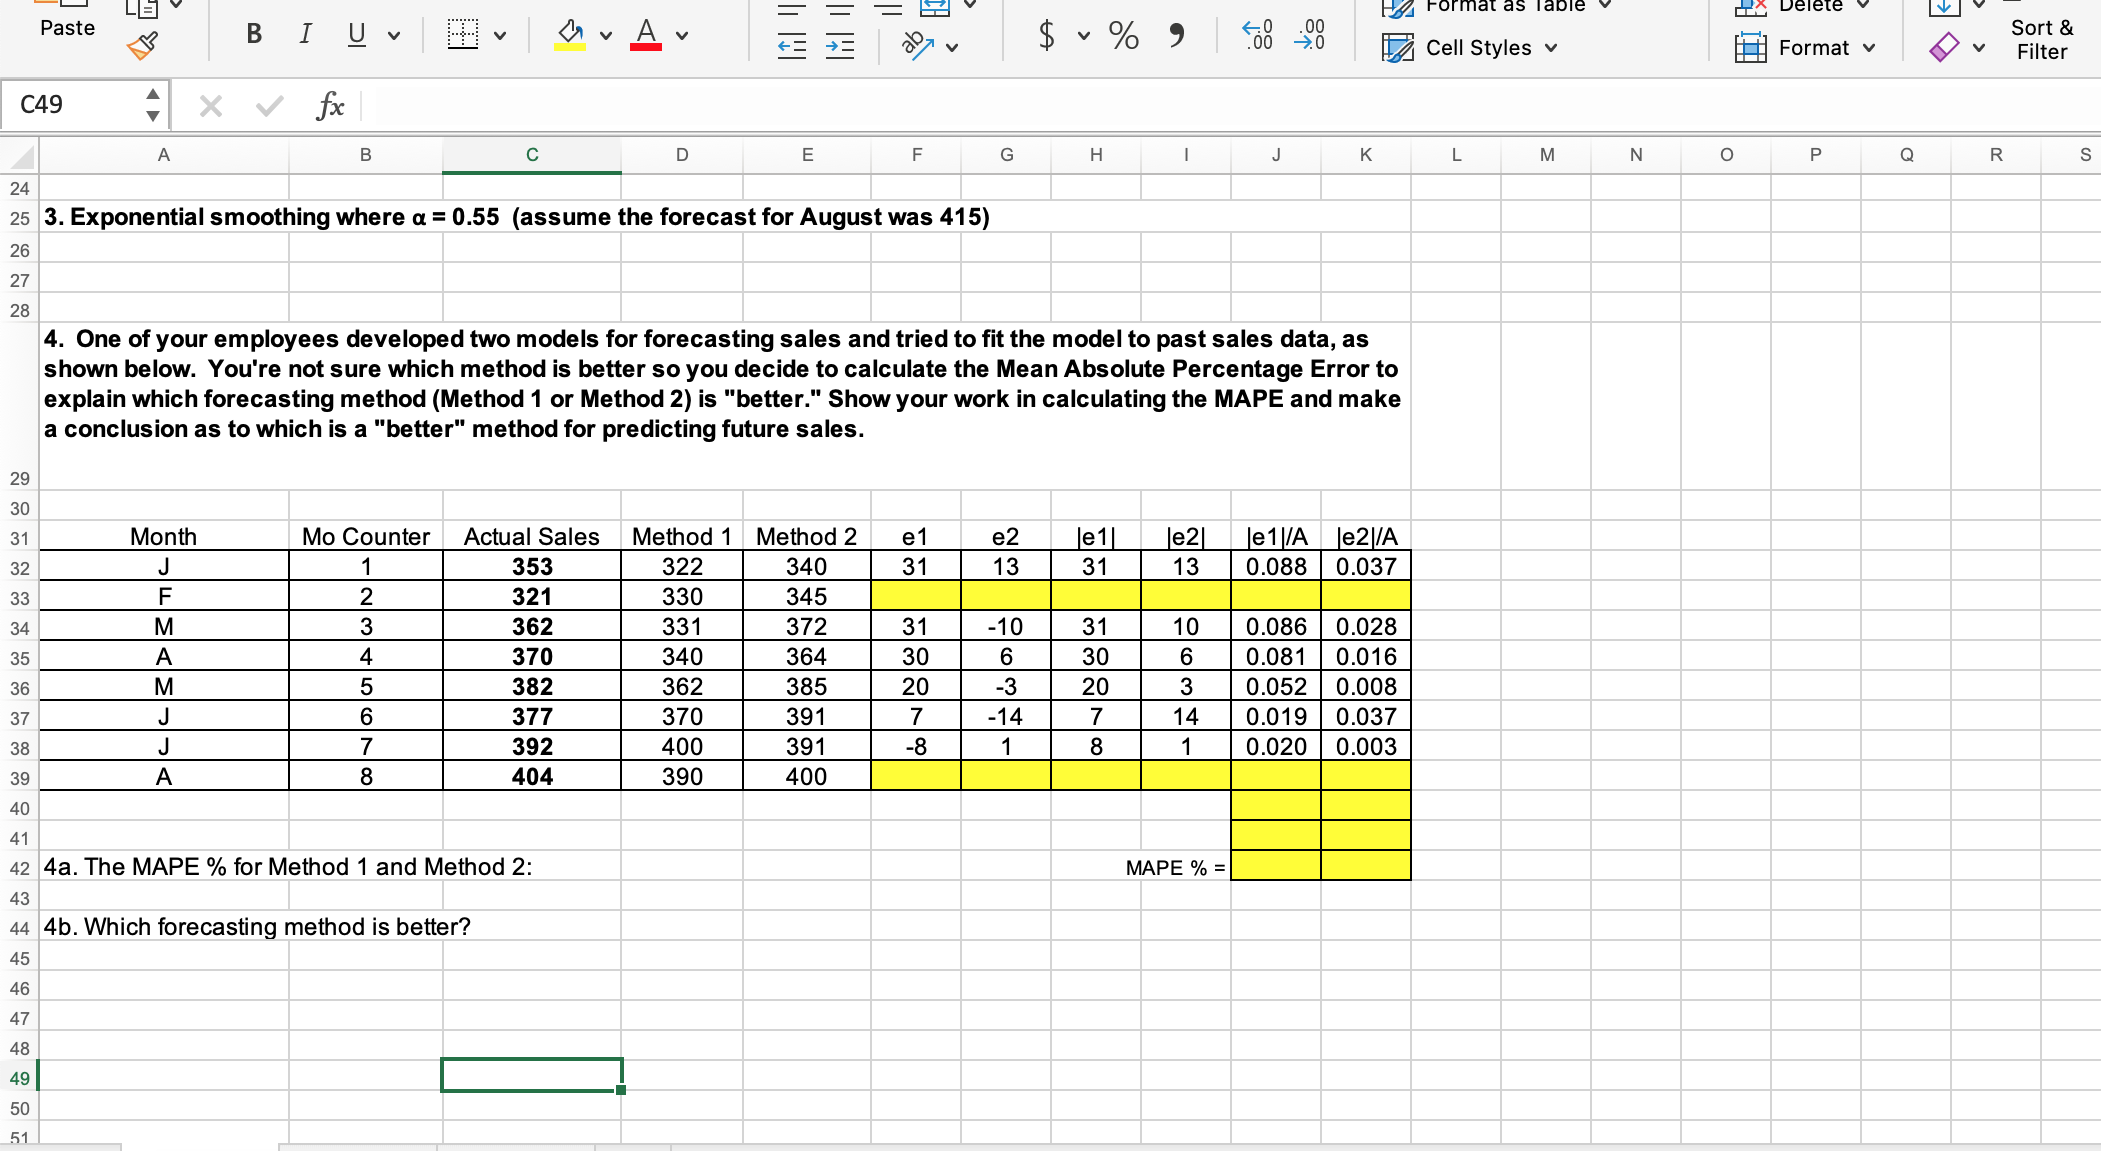Toggle bold formatting

(x=254, y=34)
